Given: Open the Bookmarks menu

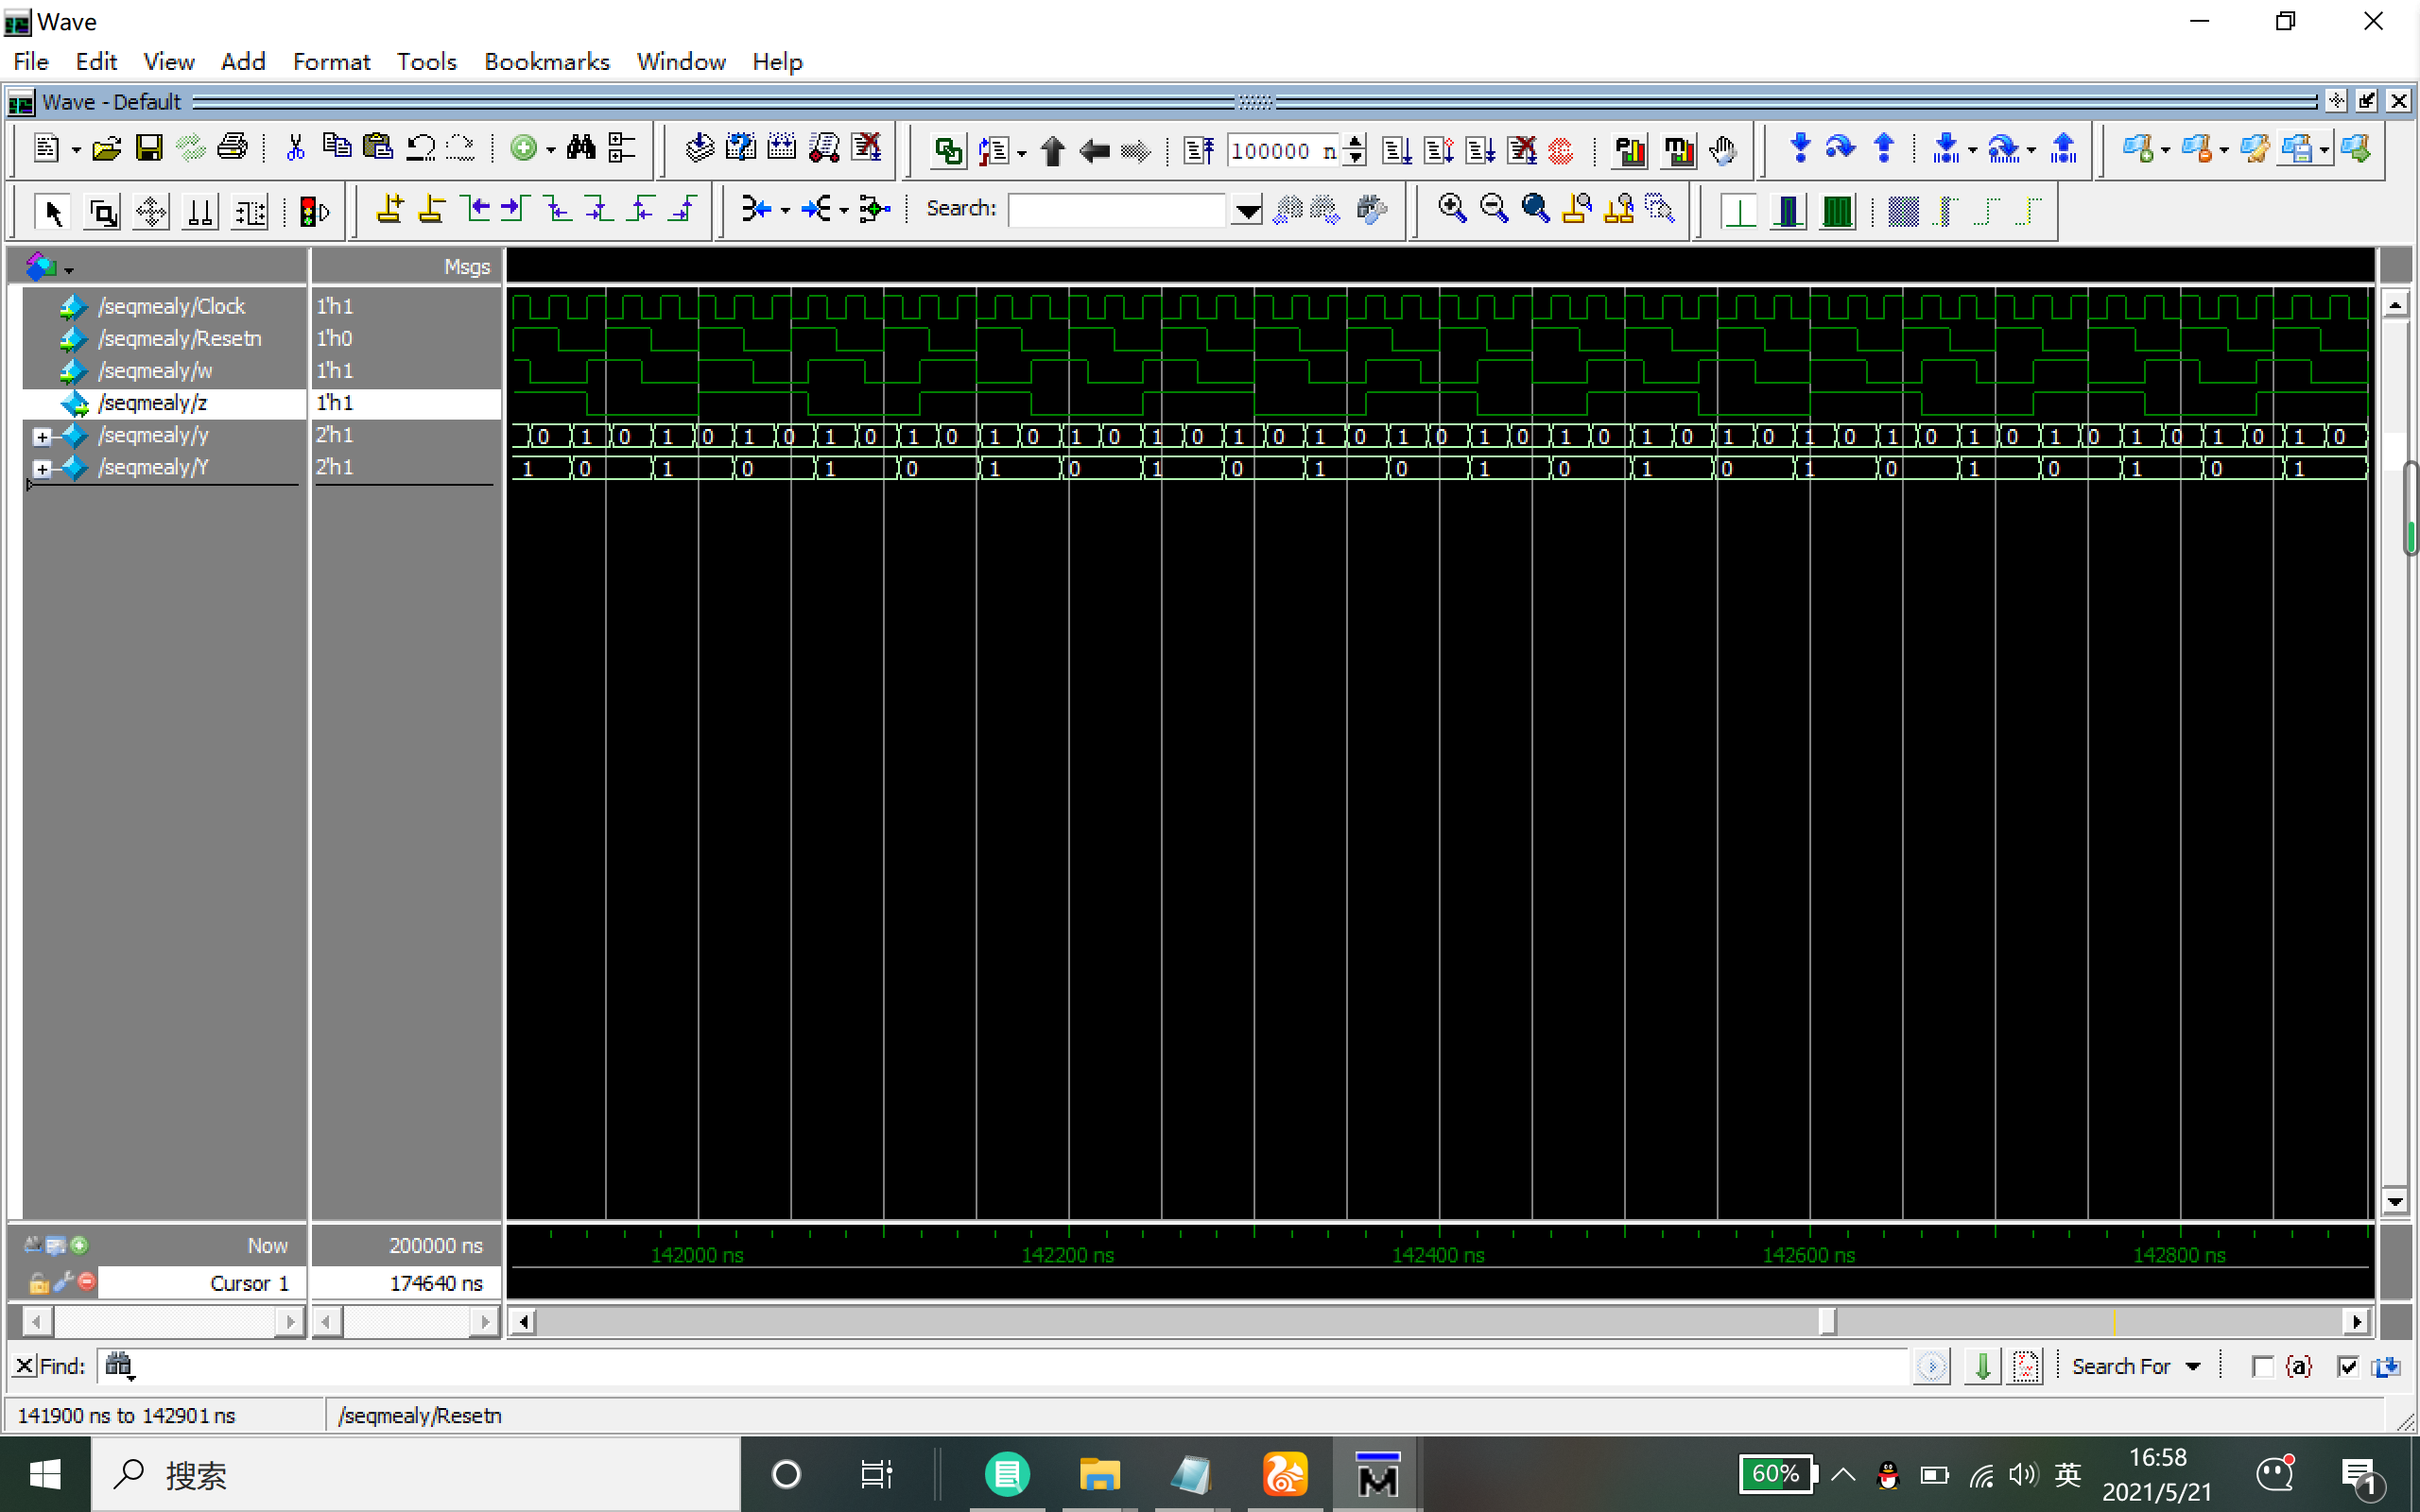Looking at the screenshot, I should coord(546,62).
